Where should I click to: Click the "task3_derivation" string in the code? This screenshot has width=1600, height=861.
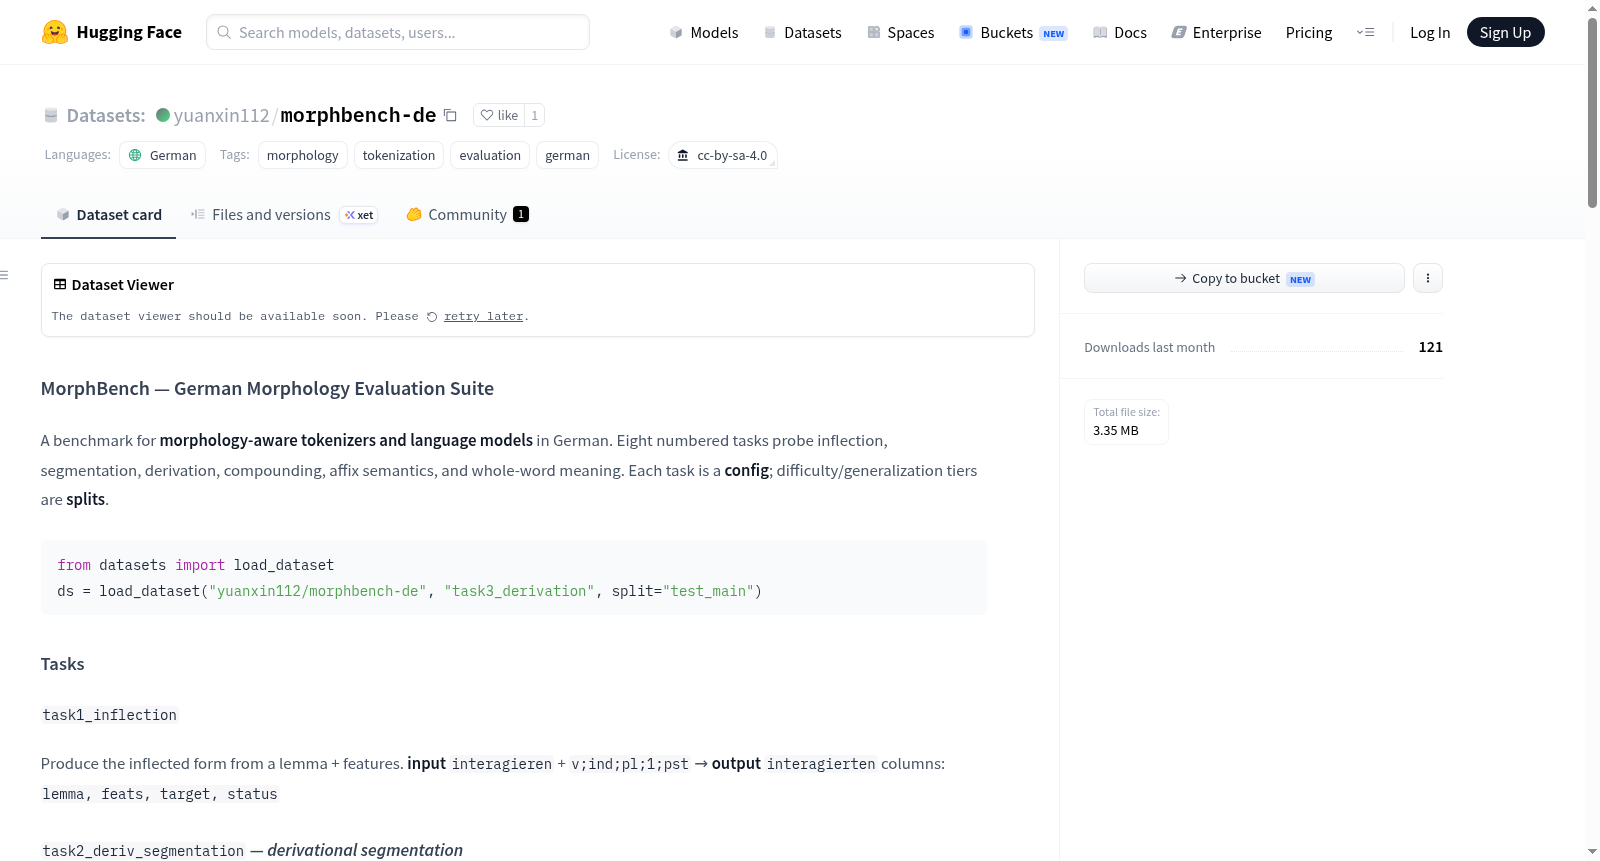coord(519,591)
